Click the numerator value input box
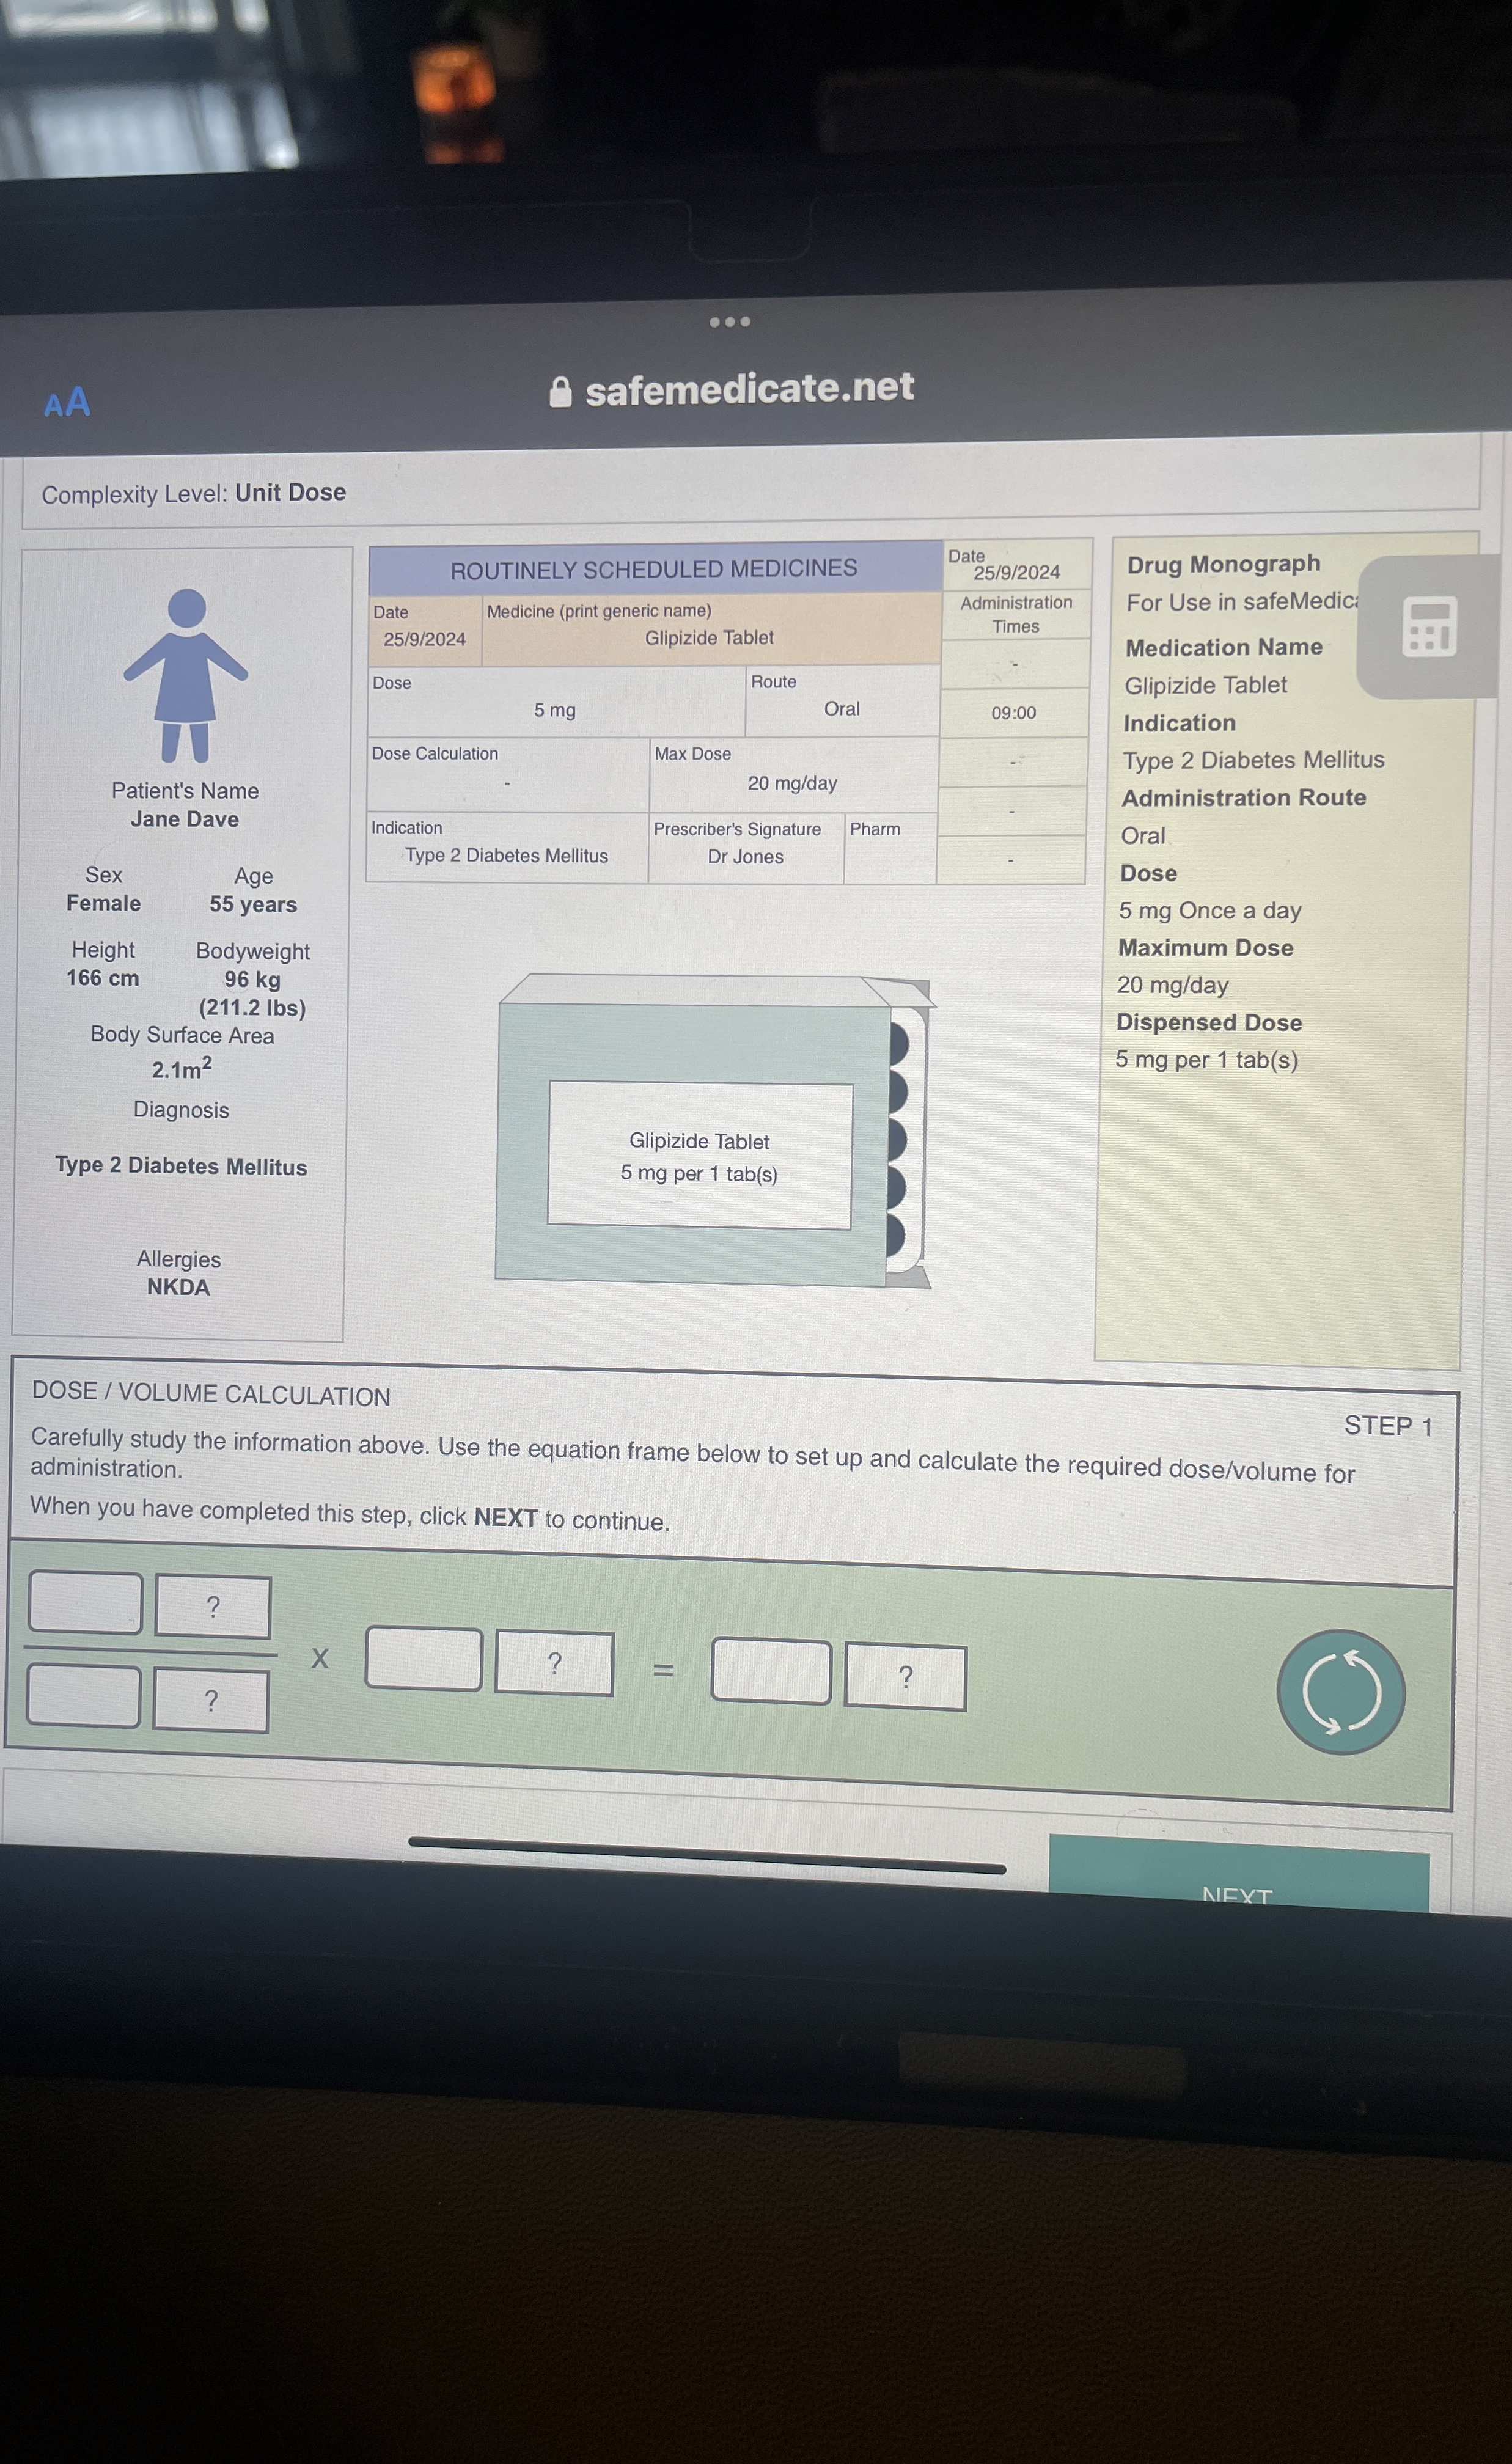This screenshot has width=1512, height=2464. 85,1602
